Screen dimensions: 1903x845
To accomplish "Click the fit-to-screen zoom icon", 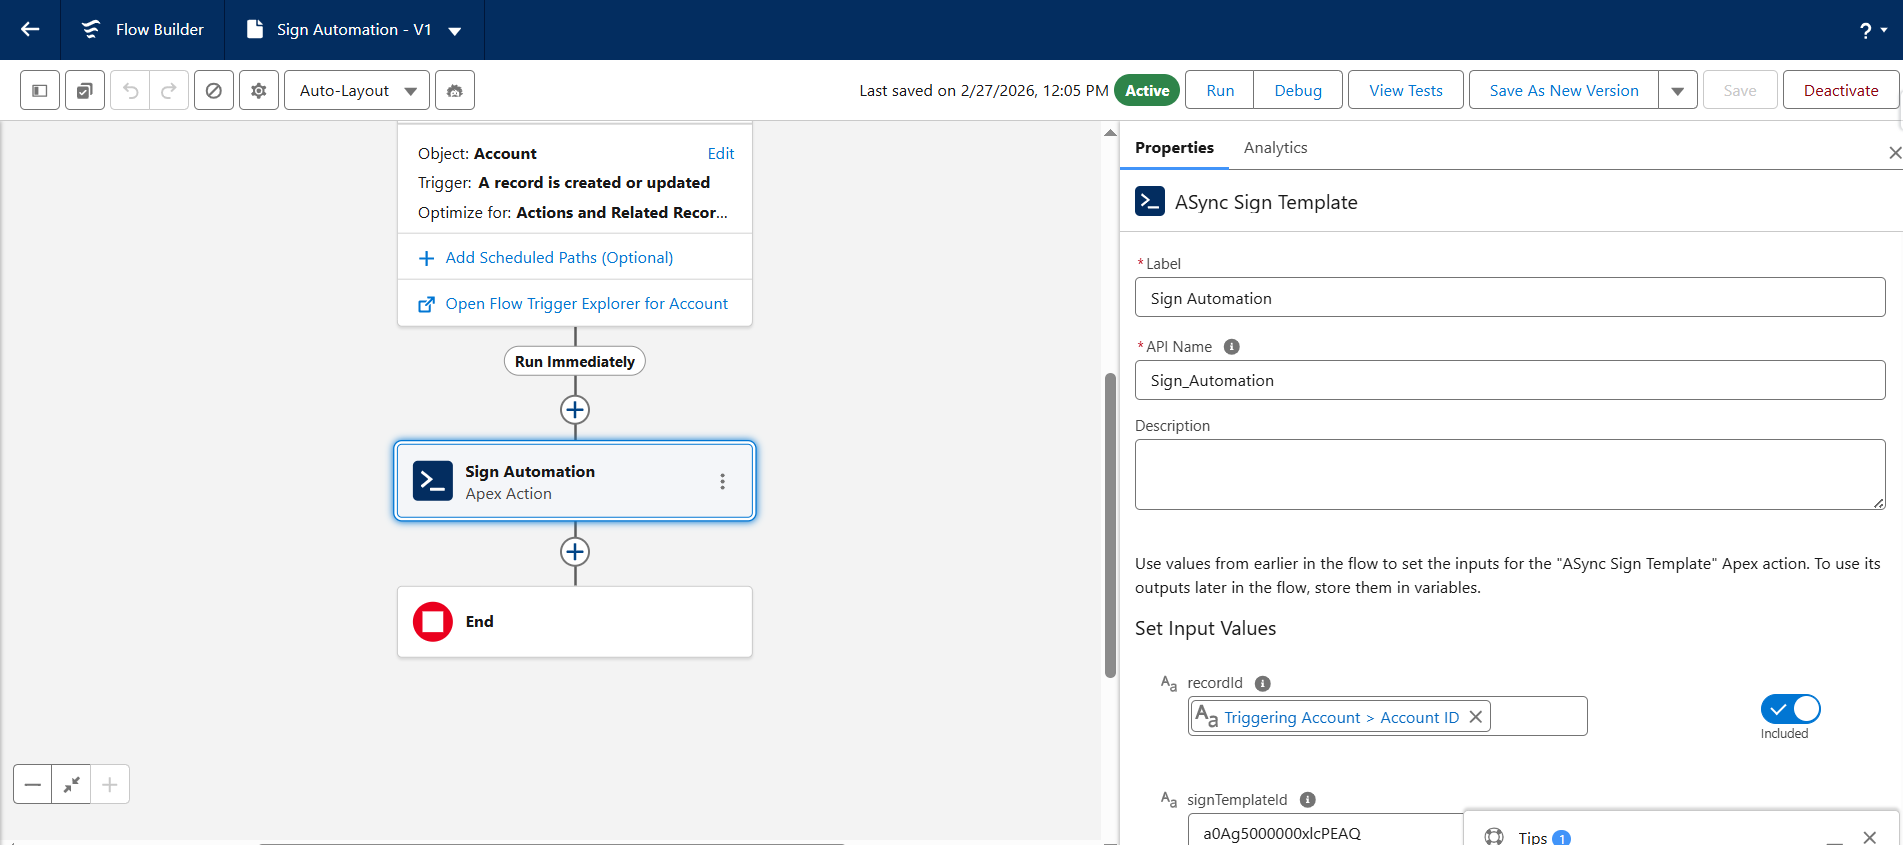I will (x=71, y=785).
